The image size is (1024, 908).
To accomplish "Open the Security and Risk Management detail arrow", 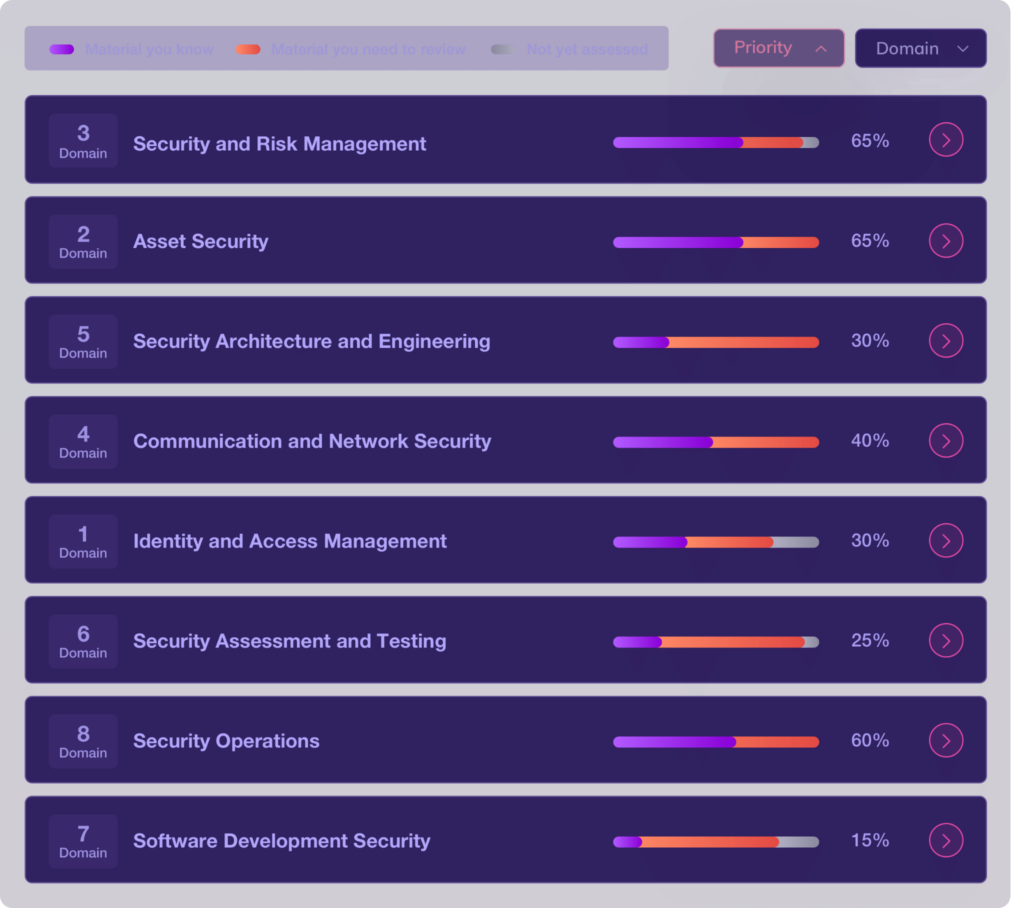I will pos(945,140).
